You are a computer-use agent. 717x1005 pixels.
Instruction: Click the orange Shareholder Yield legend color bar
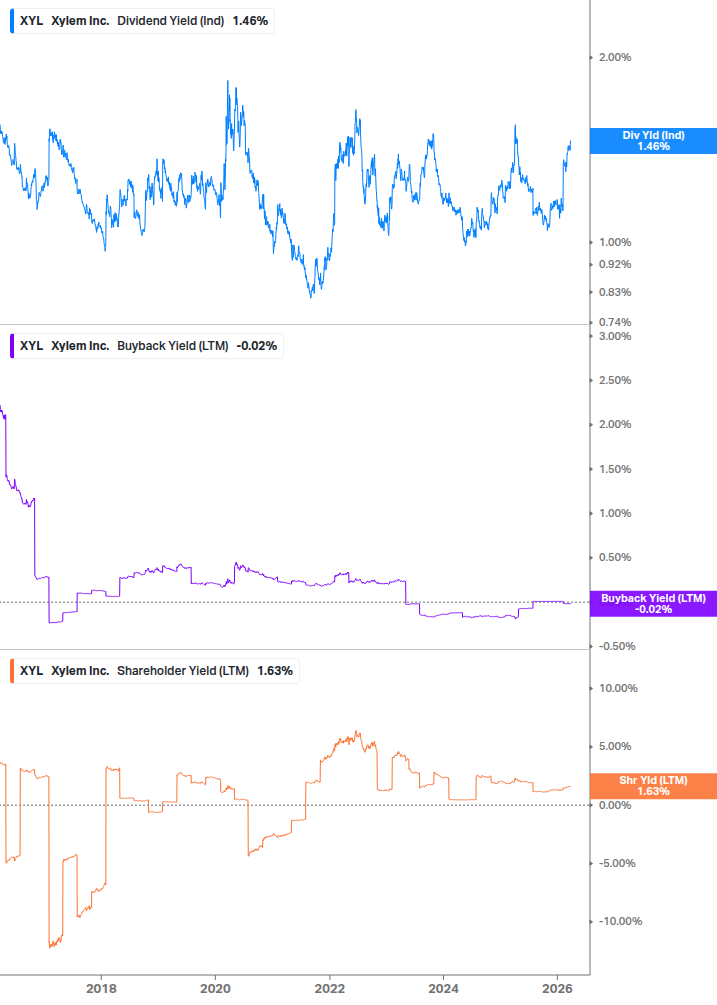click(12, 670)
